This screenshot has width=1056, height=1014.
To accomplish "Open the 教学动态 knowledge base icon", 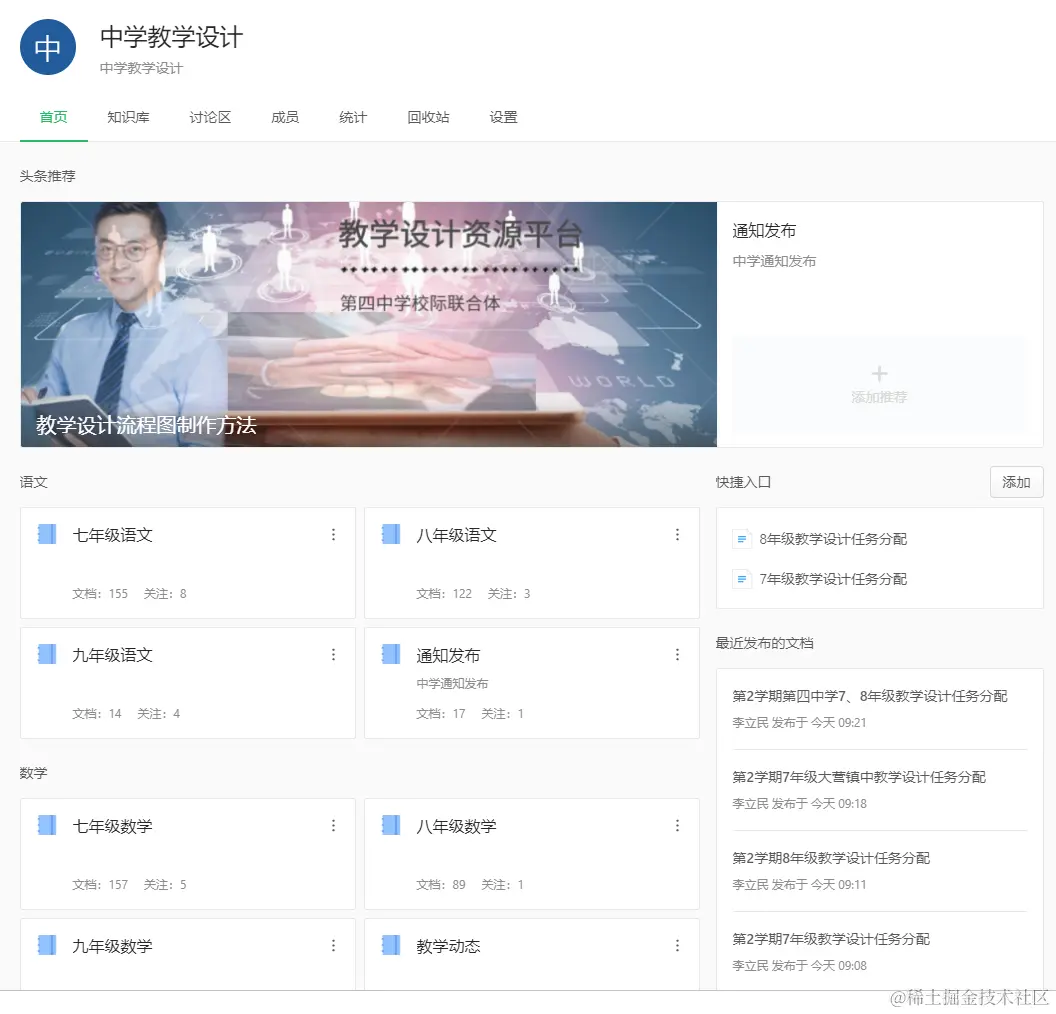I will point(390,945).
